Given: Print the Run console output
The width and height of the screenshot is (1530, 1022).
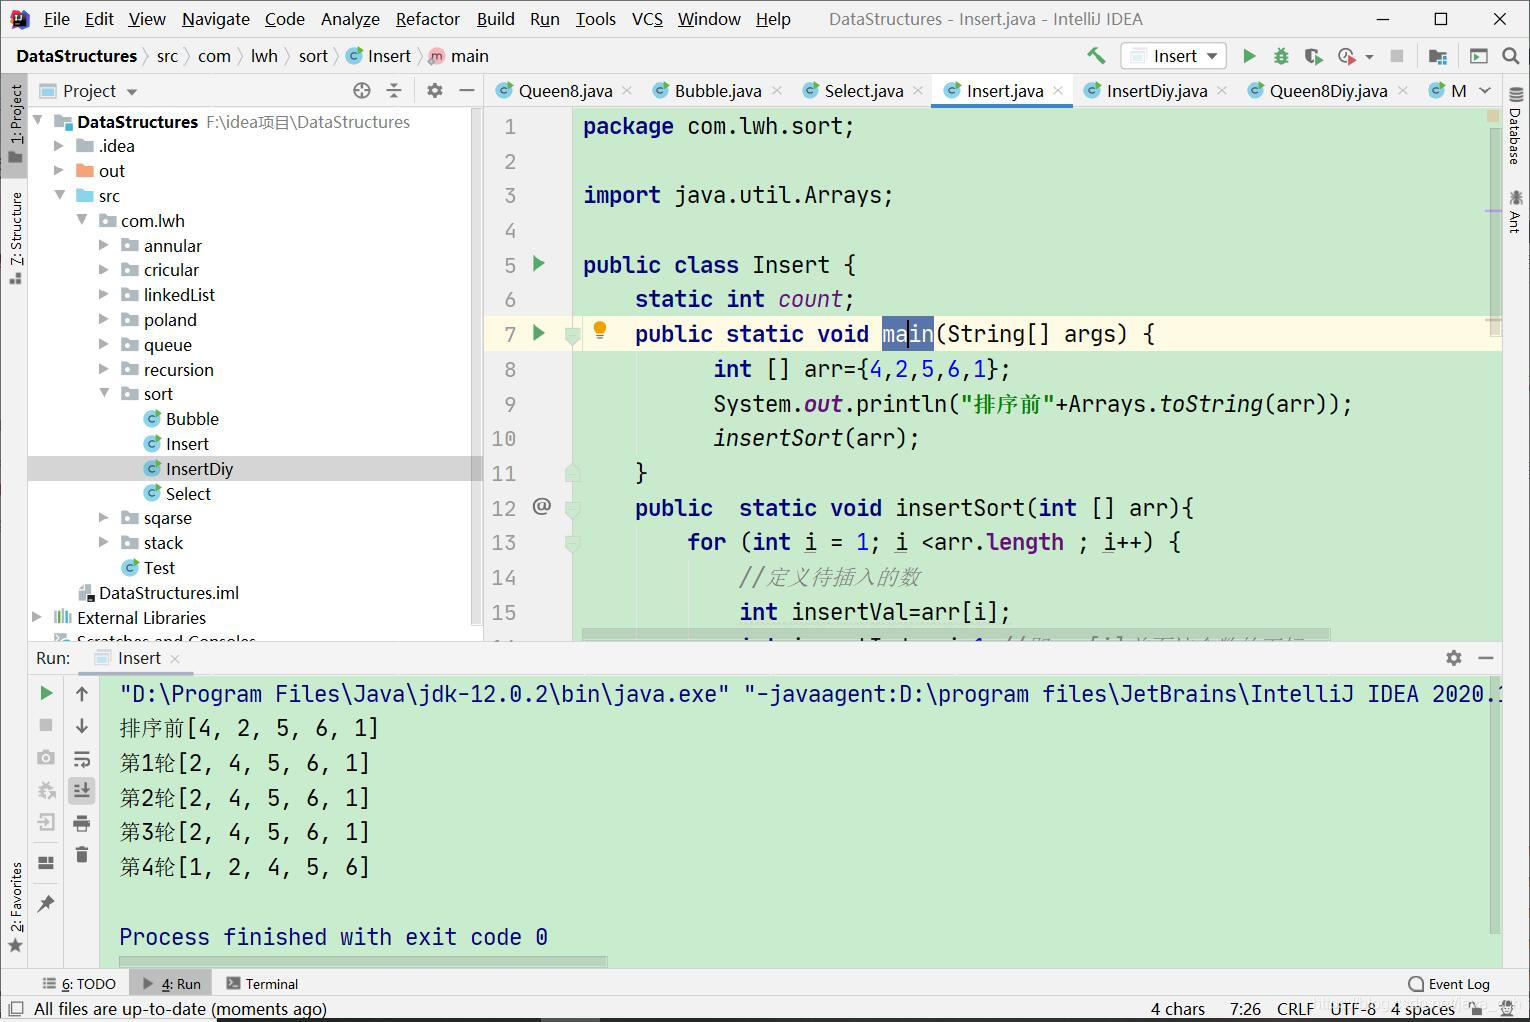Looking at the screenshot, I should [x=82, y=823].
